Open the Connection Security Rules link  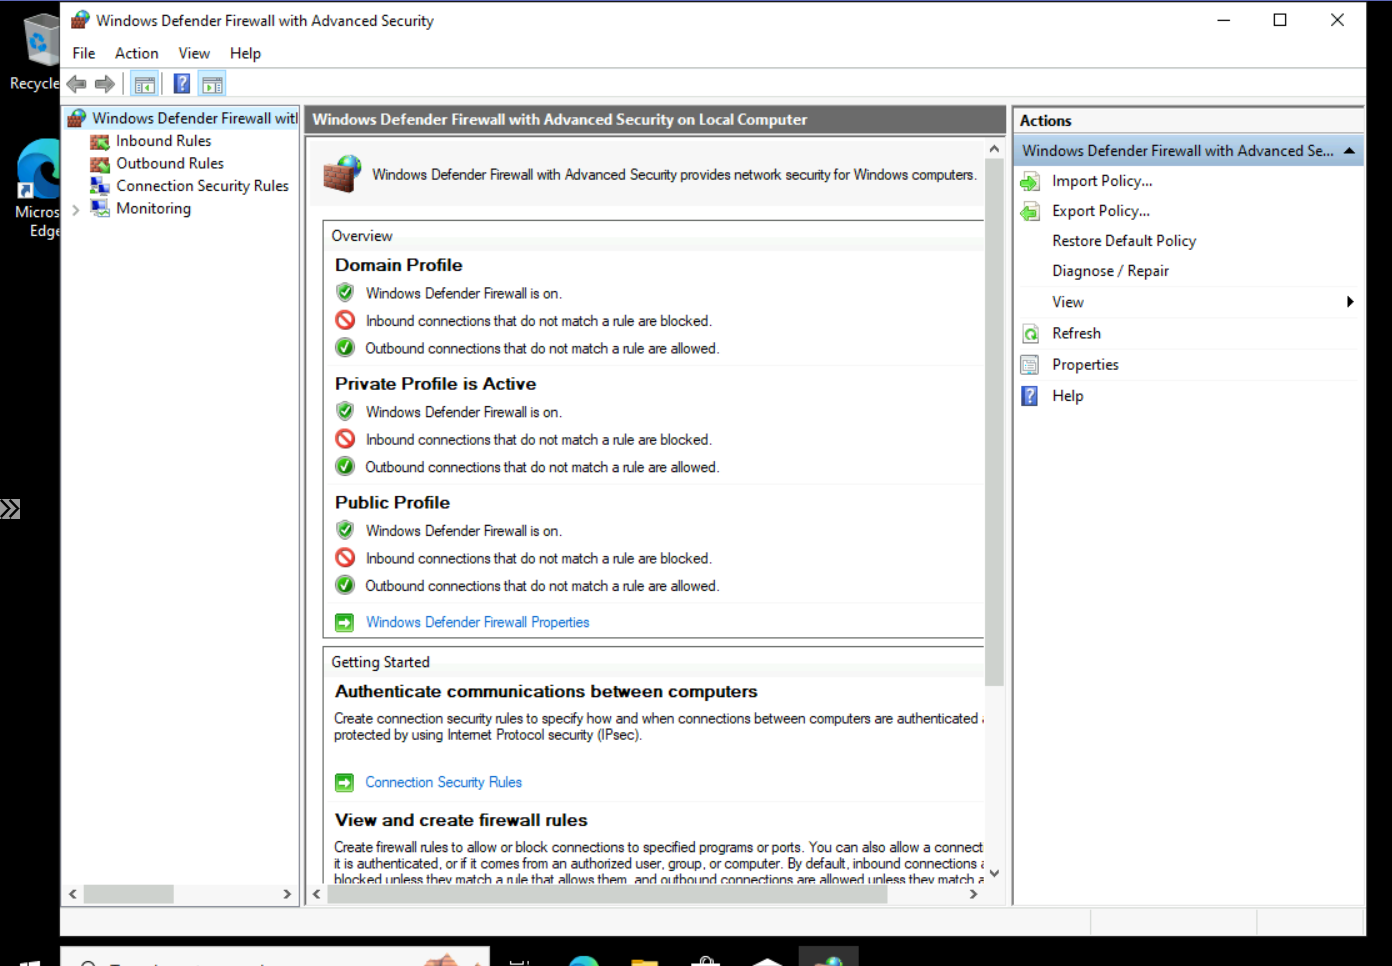[x=443, y=782]
